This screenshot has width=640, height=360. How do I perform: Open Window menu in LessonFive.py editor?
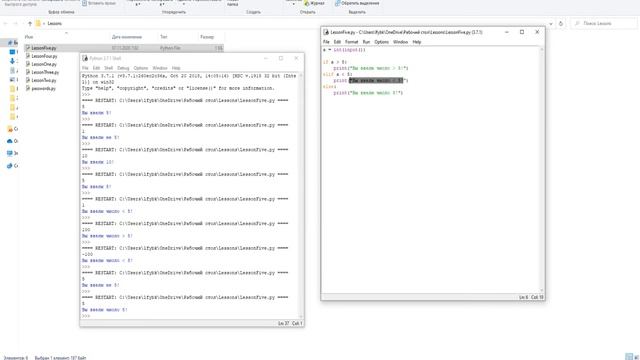click(x=400, y=42)
